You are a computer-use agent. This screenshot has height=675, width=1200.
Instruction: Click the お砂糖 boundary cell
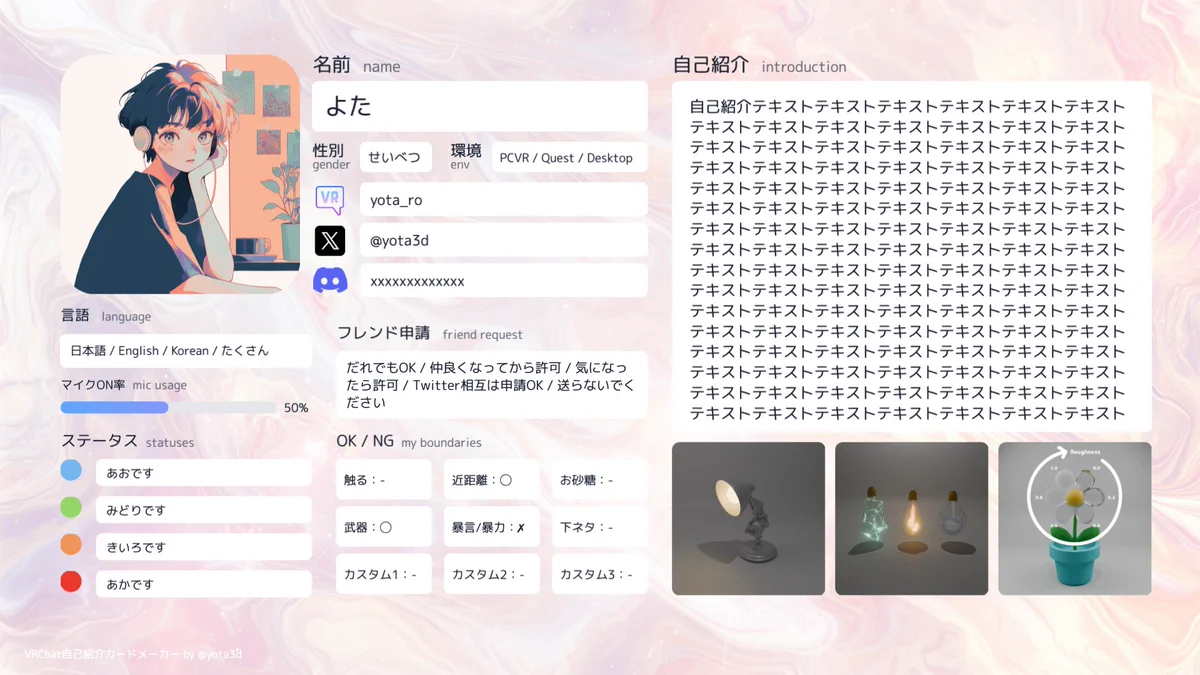(600, 480)
